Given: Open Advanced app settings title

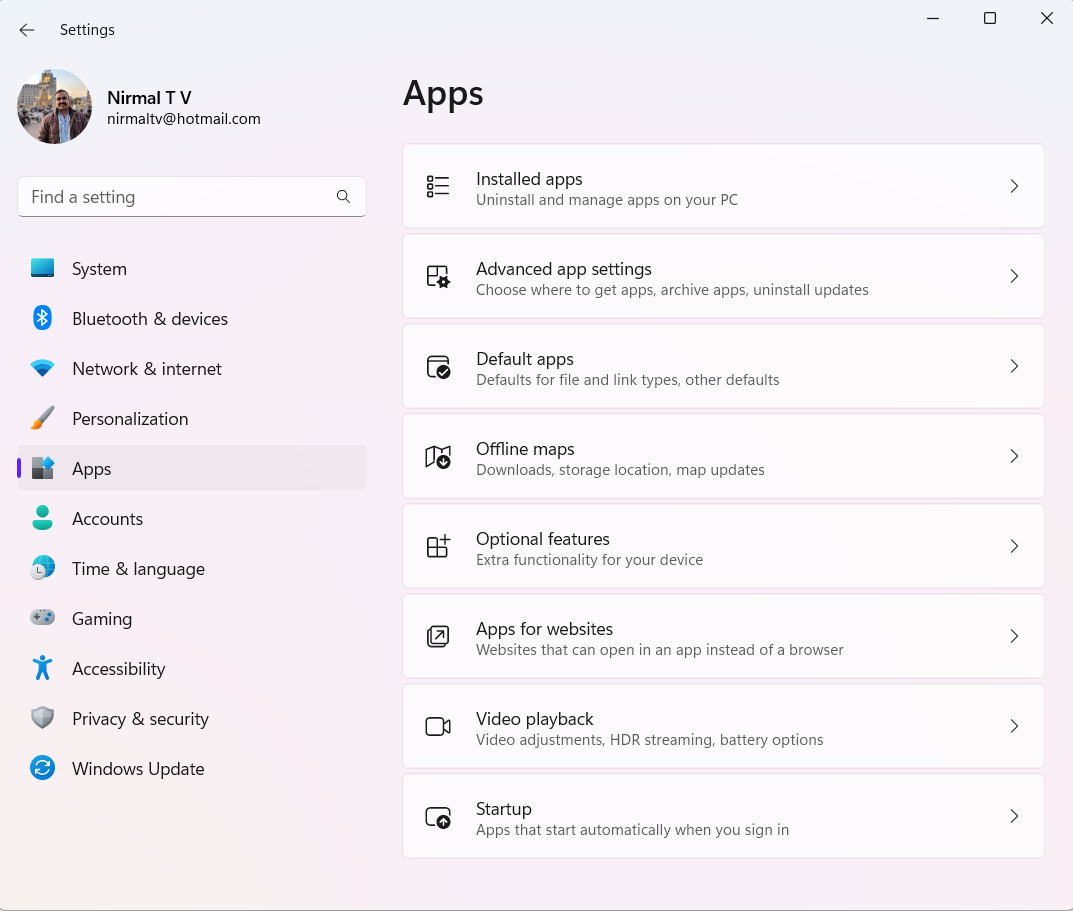Looking at the screenshot, I should coord(564,269).
